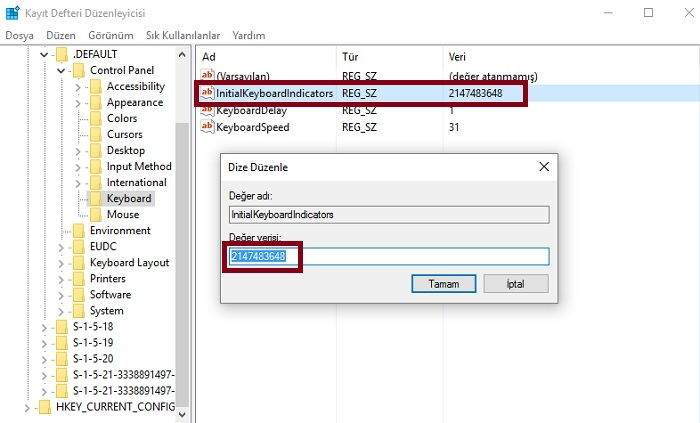Close the Dize Düzenle dialog
The height and width of the screenshot is (423, 700).
tap(543, 167)
